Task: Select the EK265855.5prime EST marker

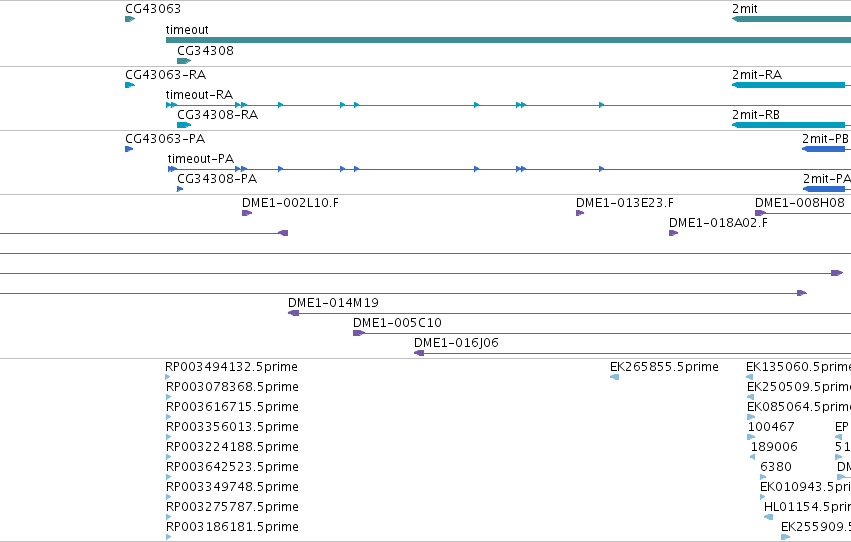Action: tap(614, 377)
